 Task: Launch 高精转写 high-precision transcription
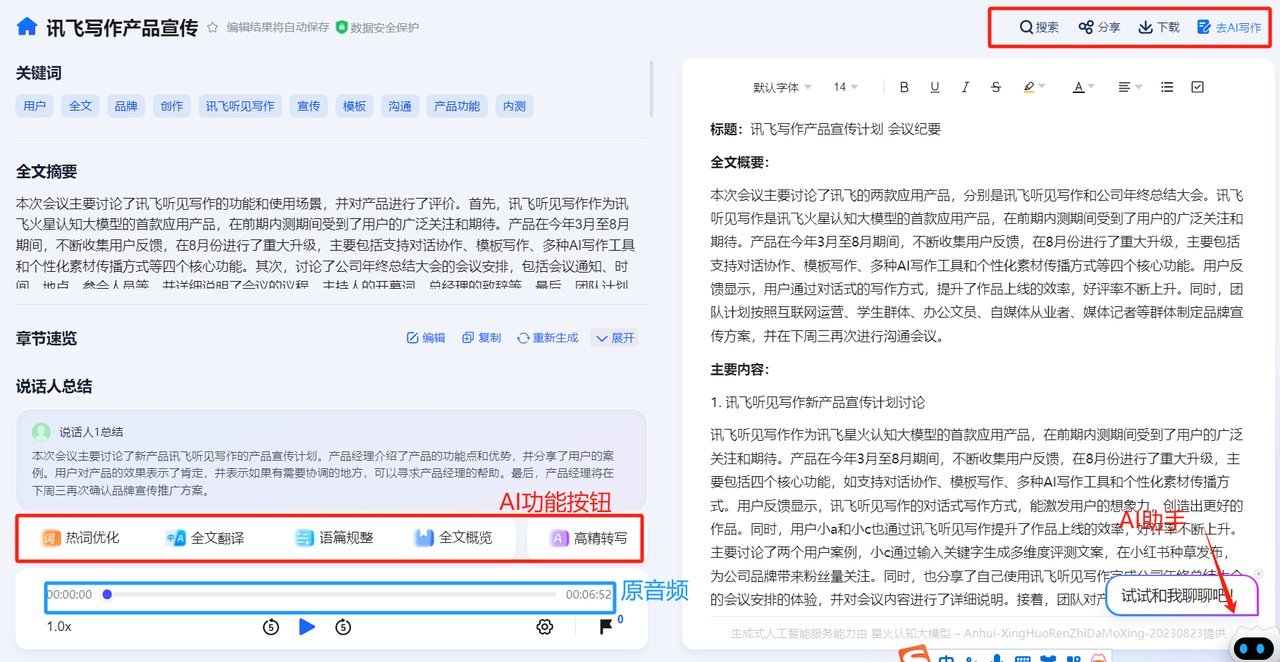point(588,538)
